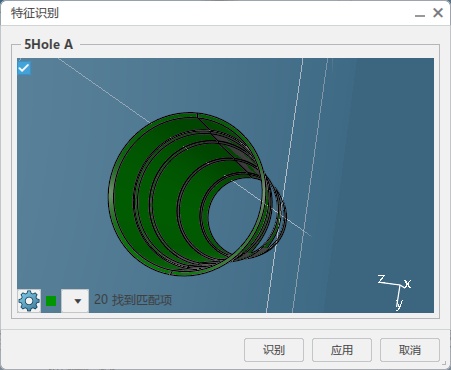The width and height of the screenshot is (451, 370).
Task: Uncheck the 5Hole A preview checkbox
Action: tap(24, 68)
